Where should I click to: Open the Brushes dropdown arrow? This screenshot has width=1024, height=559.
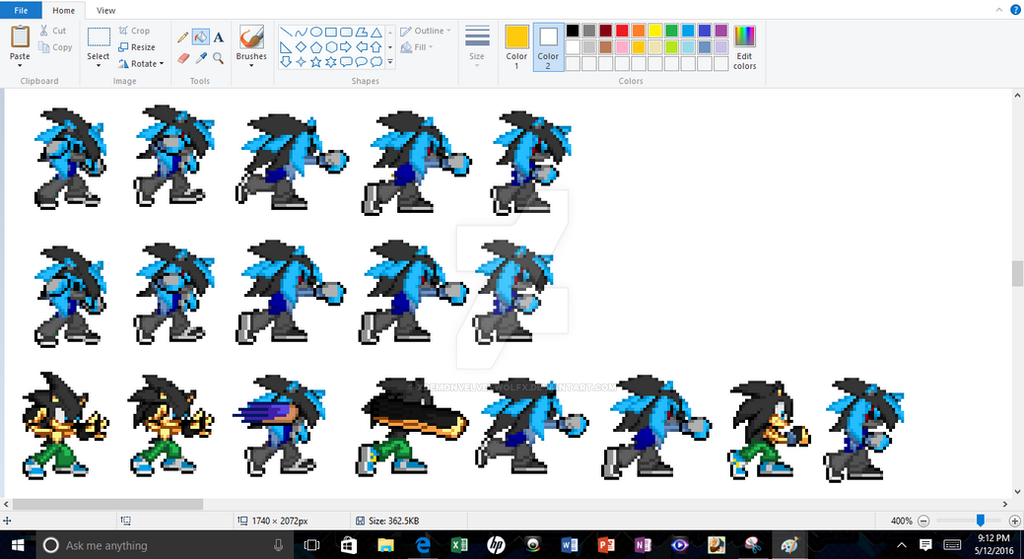point(251,66)
